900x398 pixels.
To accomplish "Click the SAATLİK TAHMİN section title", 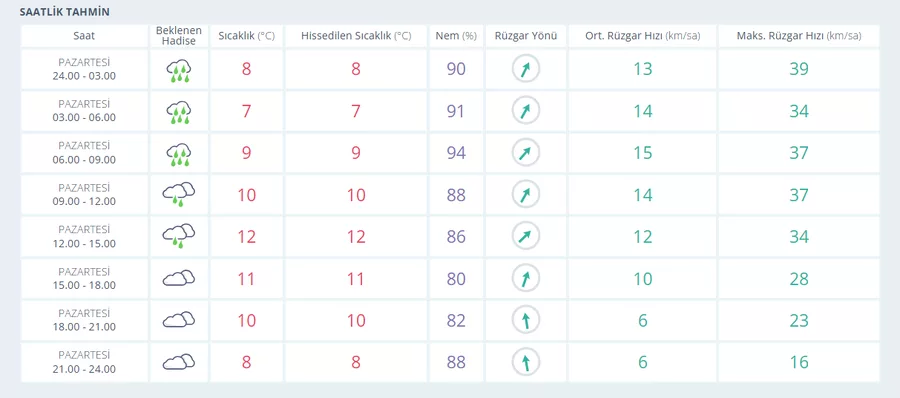I will 65,11.
